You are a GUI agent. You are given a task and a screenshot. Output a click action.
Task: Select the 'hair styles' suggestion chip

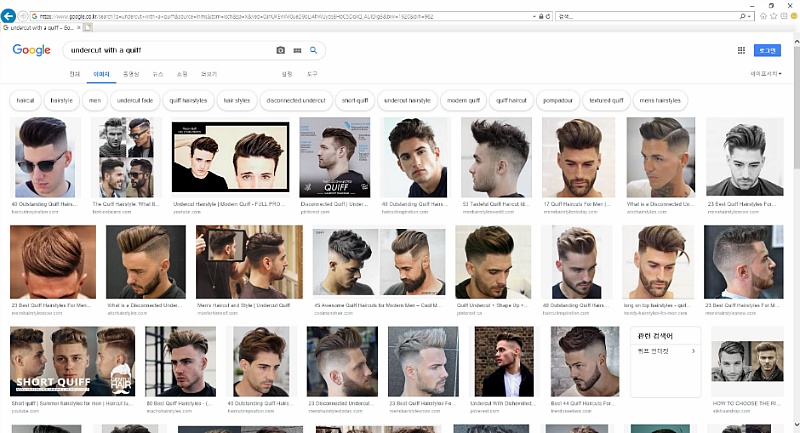coord(237,100)
